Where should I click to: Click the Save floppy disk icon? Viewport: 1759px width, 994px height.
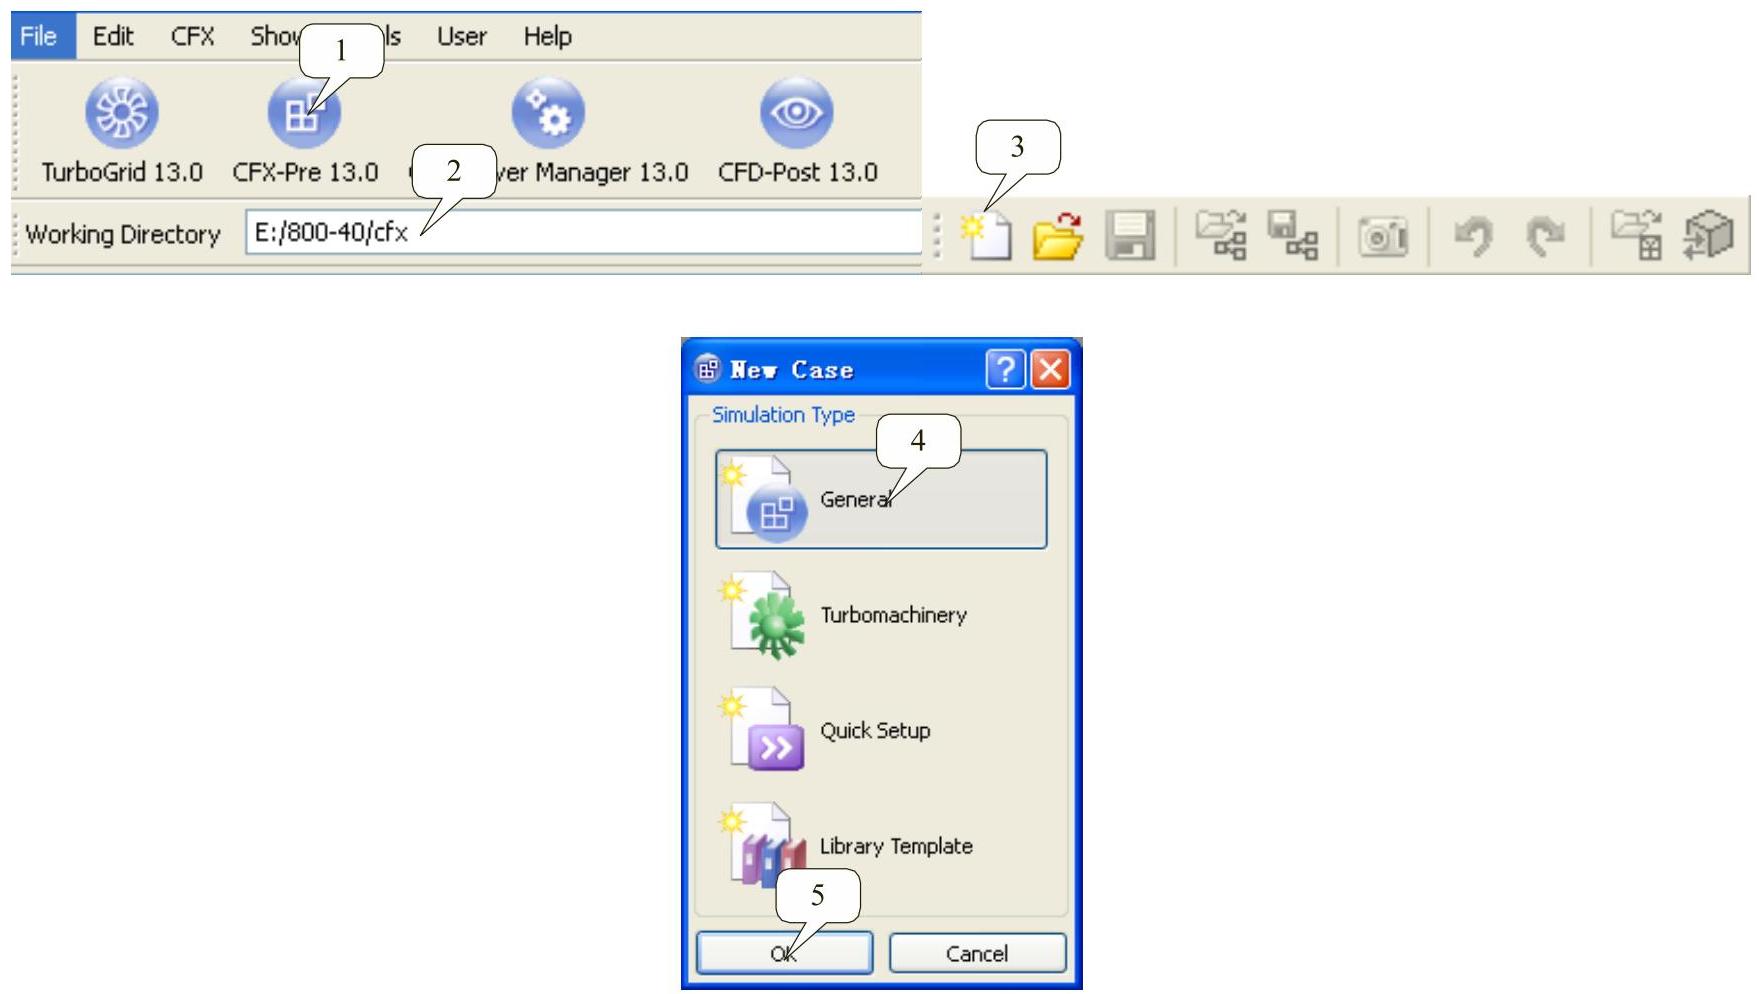[x=1130, y=236]
